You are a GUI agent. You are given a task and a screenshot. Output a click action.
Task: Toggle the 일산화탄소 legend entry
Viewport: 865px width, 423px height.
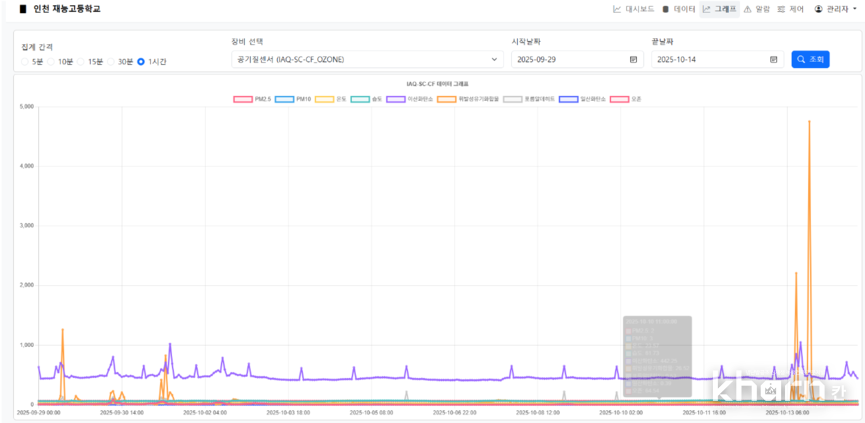coord(583,99)
